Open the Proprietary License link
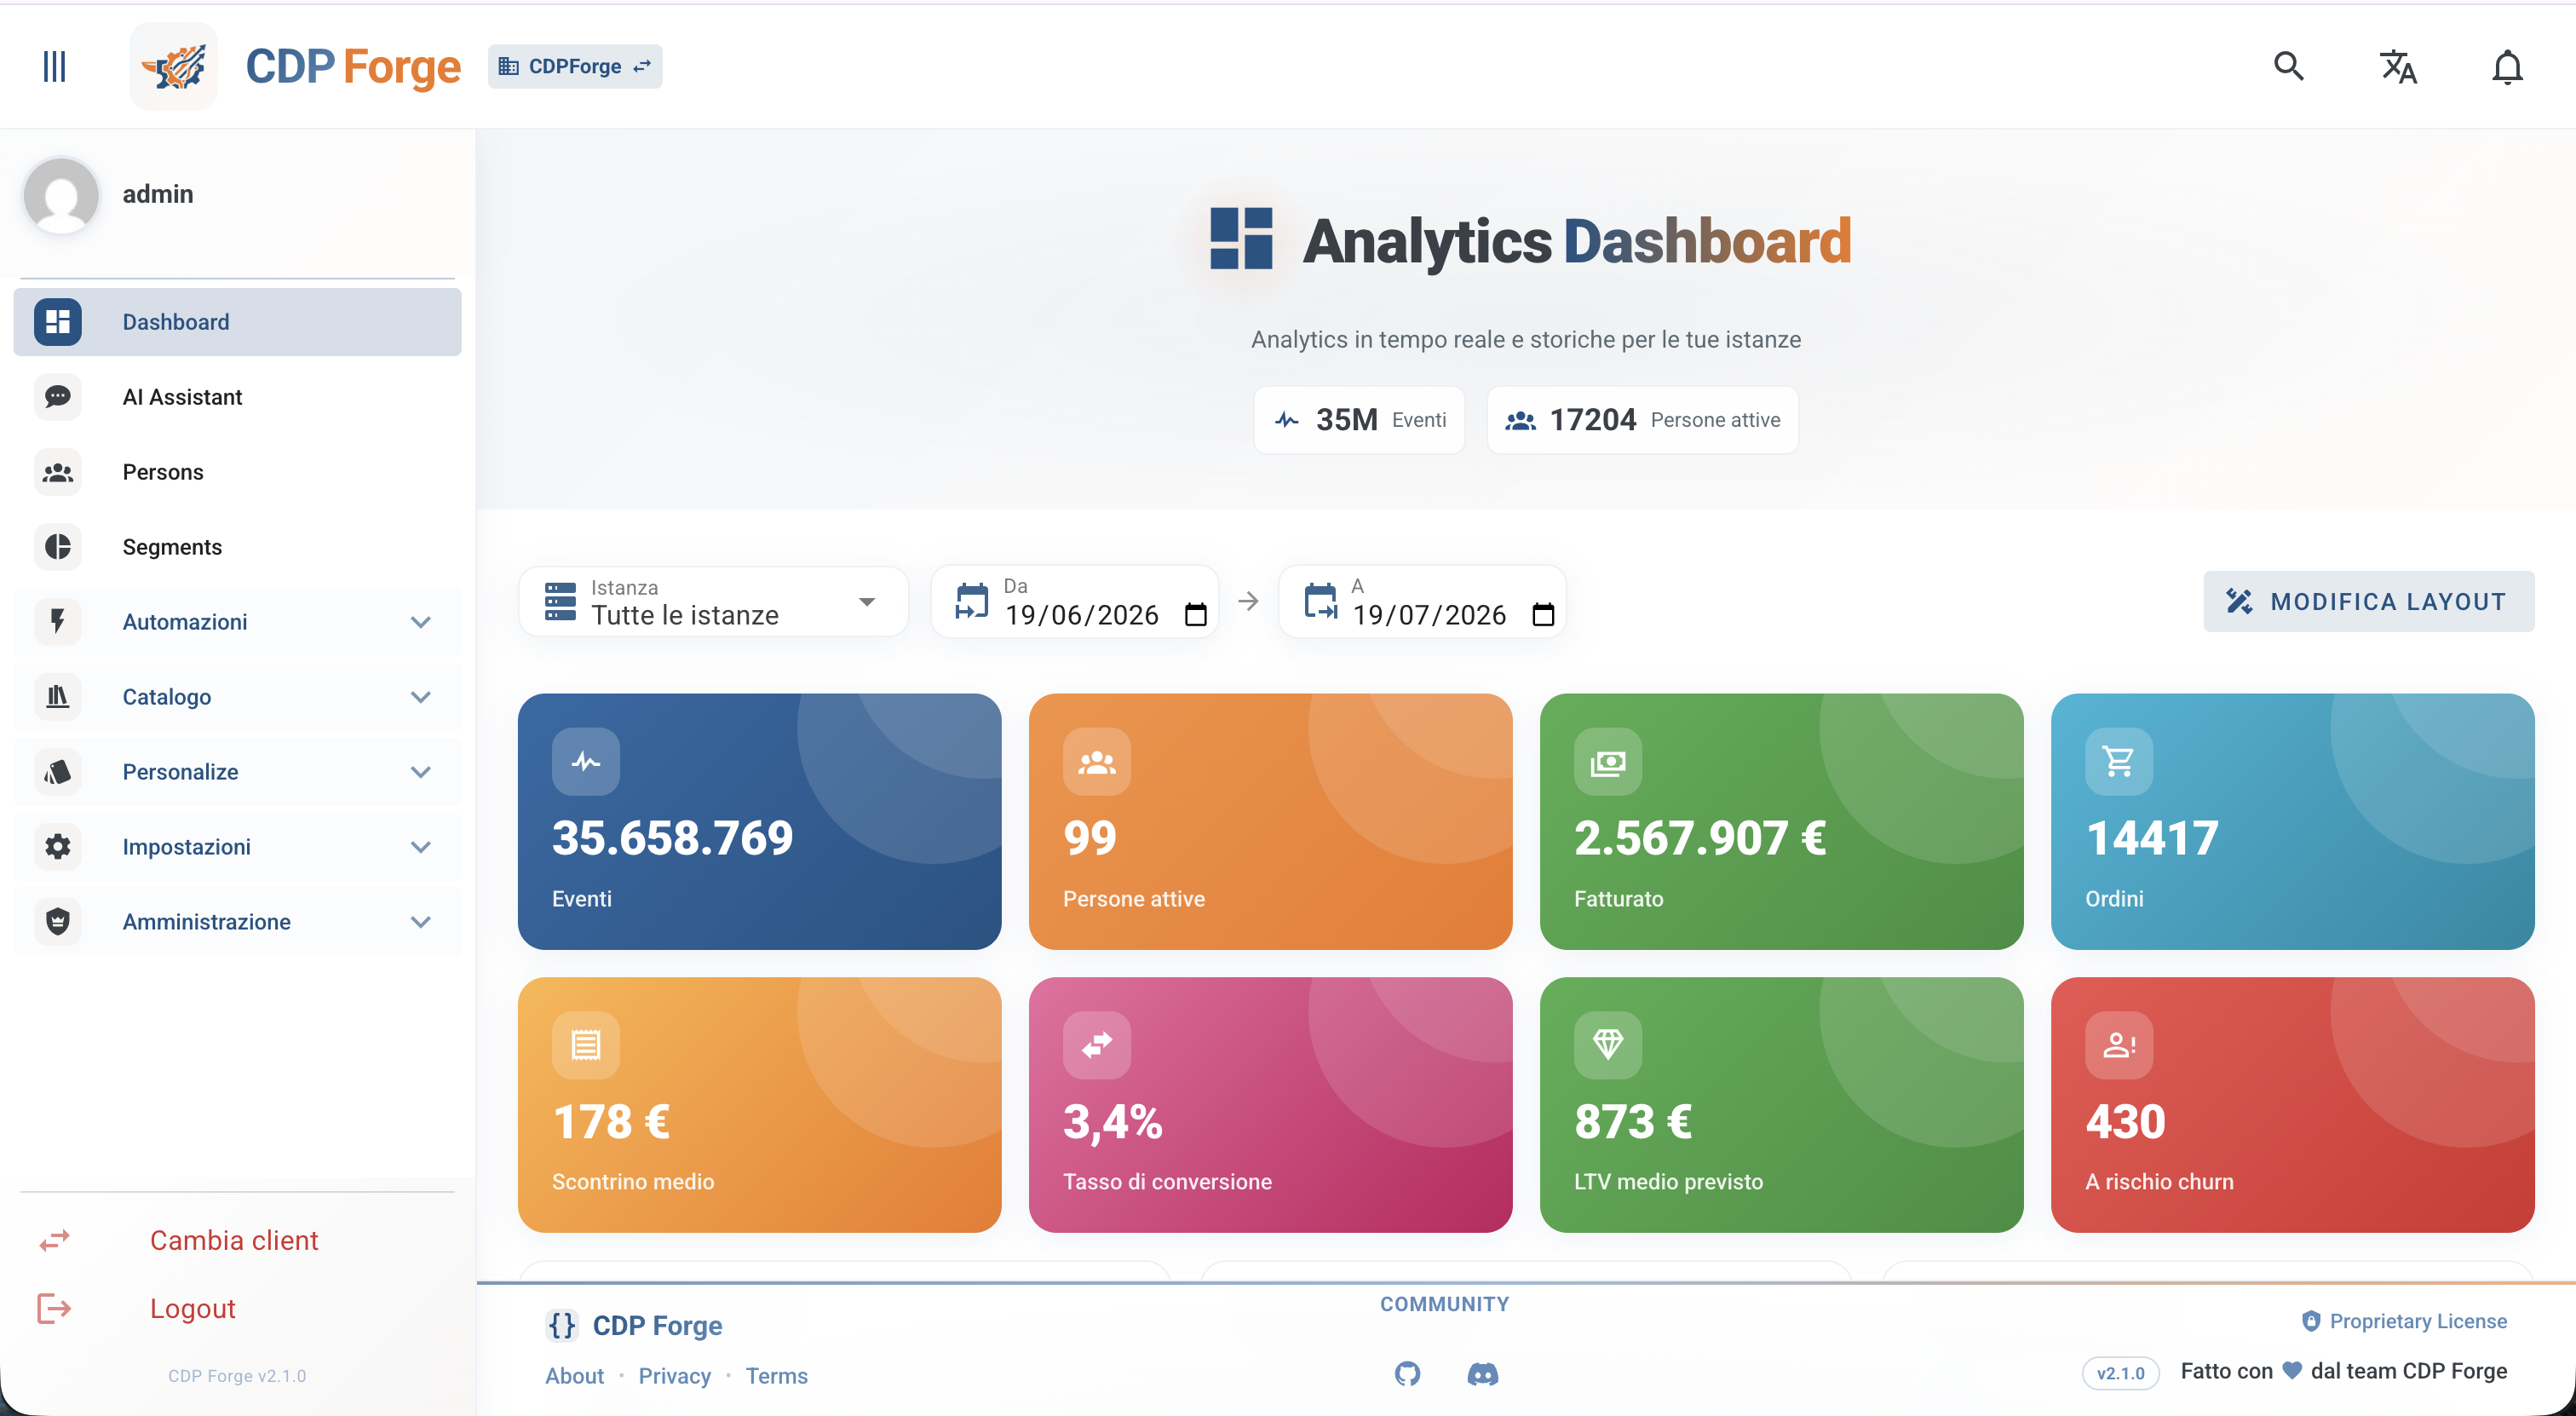Viewport: 2576px width, 1416px height. pyautogui.click(x=2404, y=1321)
